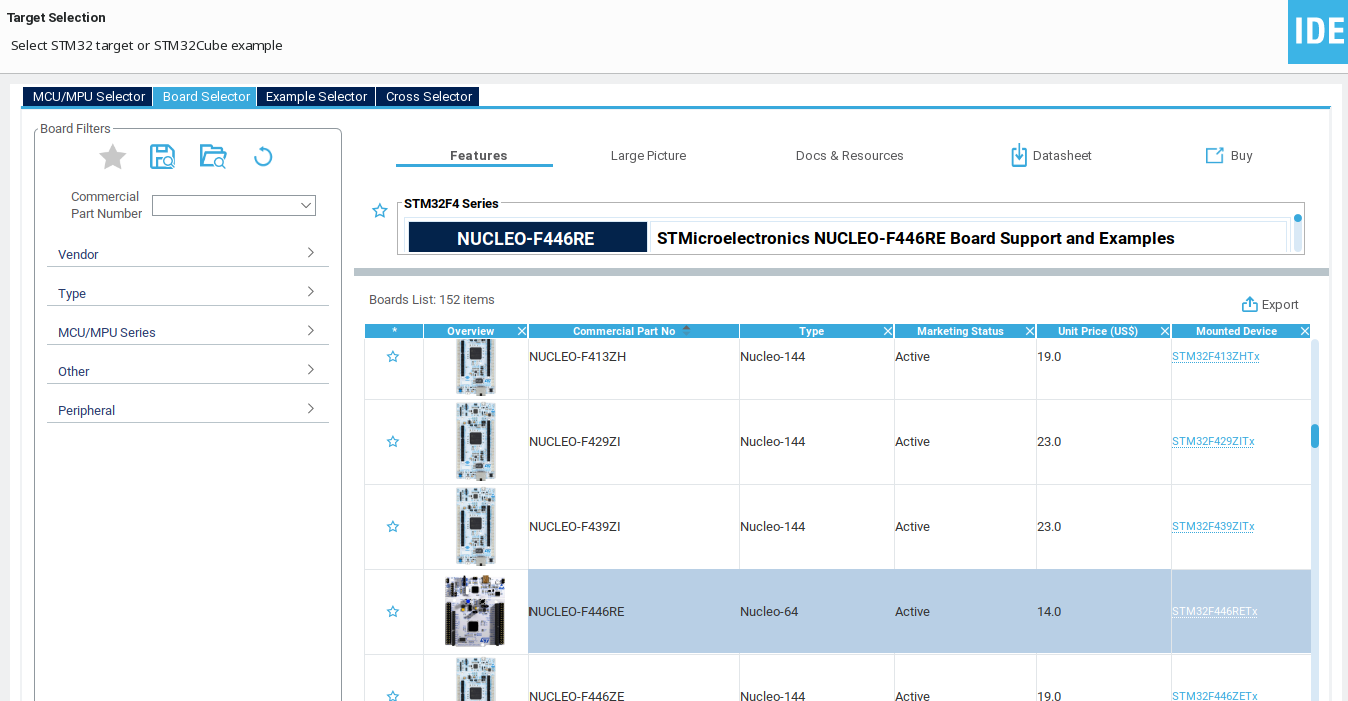Open the Docs & Resources tab
Screen dimensions: 1348x701
849,155
